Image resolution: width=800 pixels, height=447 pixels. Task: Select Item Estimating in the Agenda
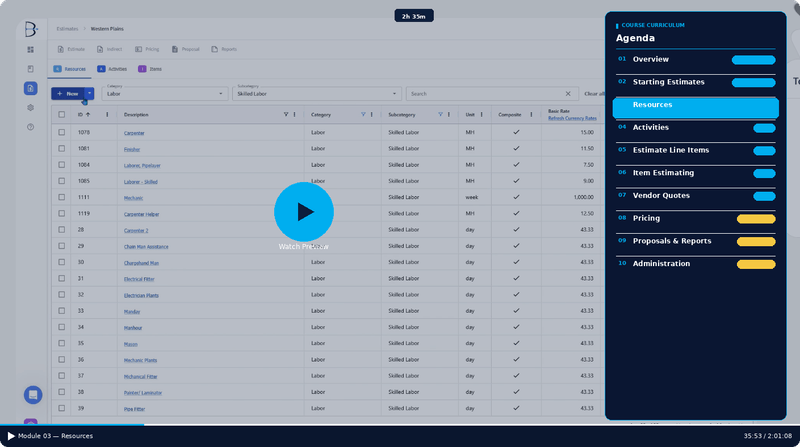coord(695,173)
